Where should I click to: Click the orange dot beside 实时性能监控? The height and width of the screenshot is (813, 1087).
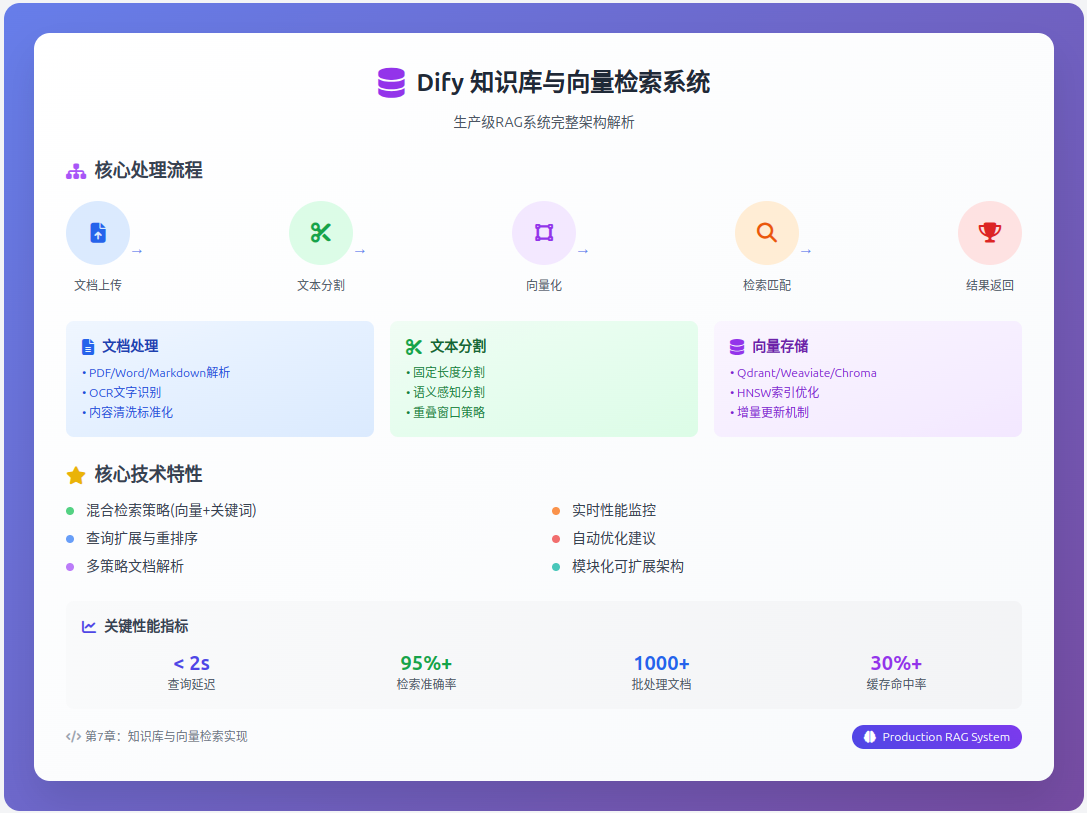[x=556, y=511]
